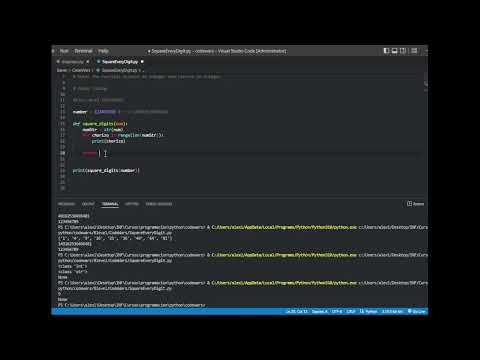Click the first python.exe path in terminal

284,227
